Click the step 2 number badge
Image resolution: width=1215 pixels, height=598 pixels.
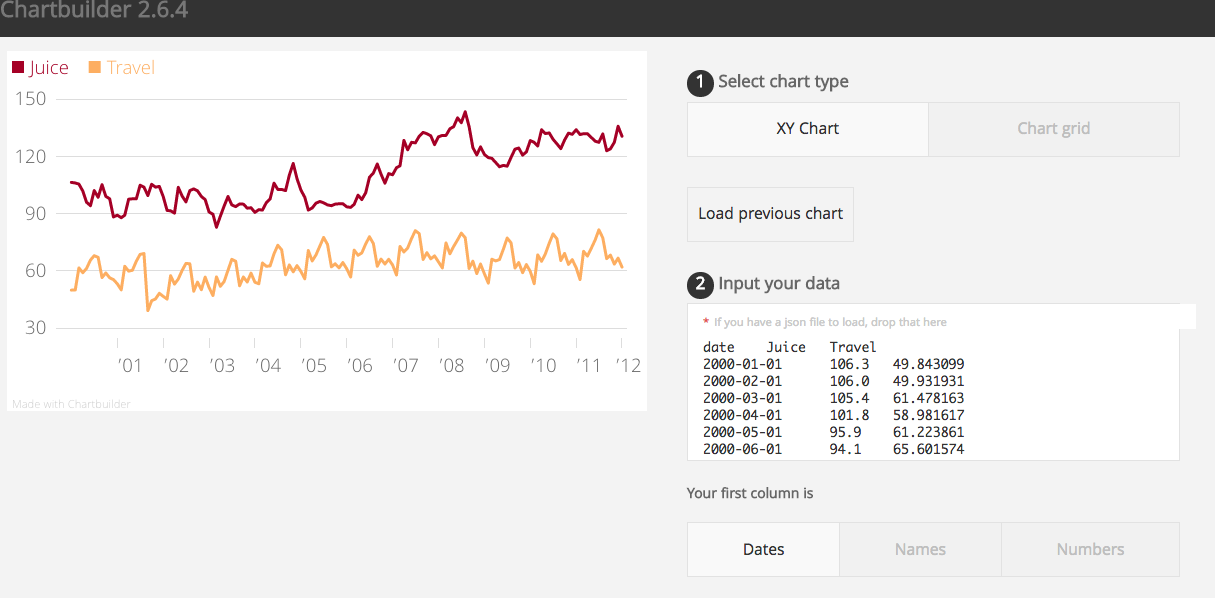(700, 285)
